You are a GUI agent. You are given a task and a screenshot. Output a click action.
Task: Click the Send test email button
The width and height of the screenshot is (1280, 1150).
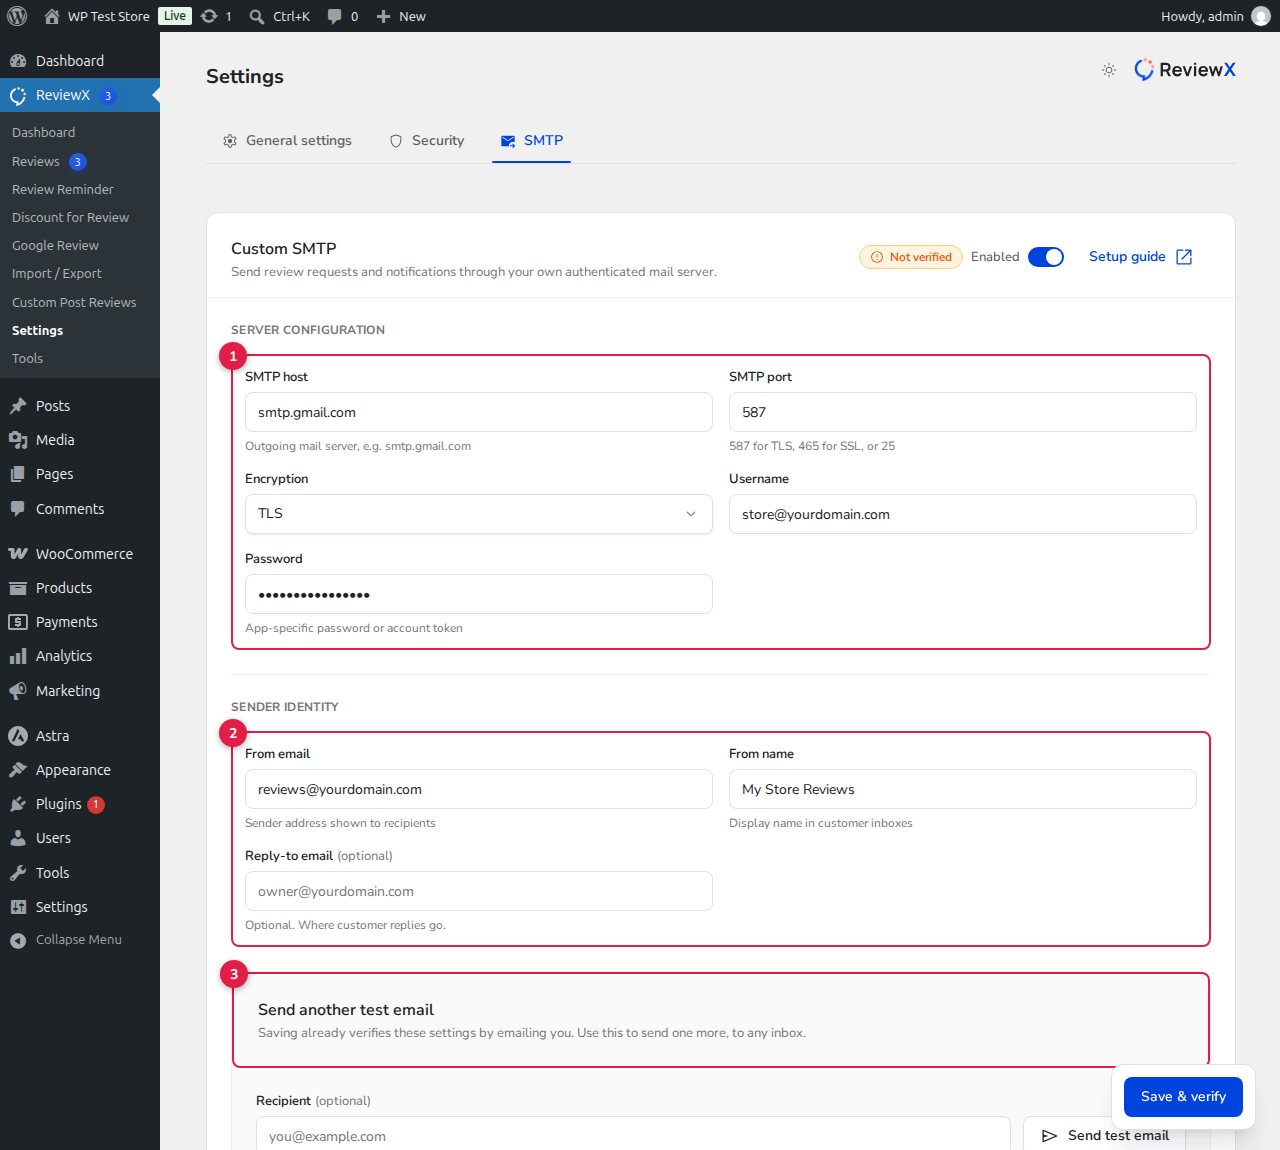coord(1105,1135)
